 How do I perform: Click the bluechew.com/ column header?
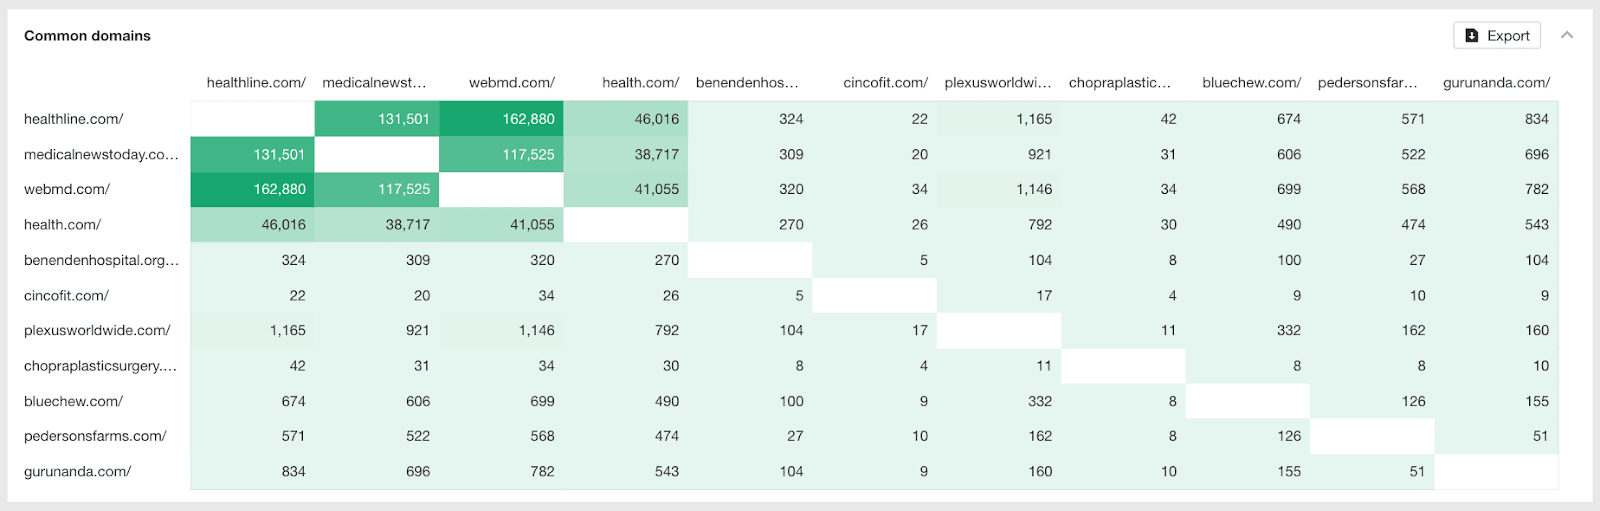(x=1251, y=83)
